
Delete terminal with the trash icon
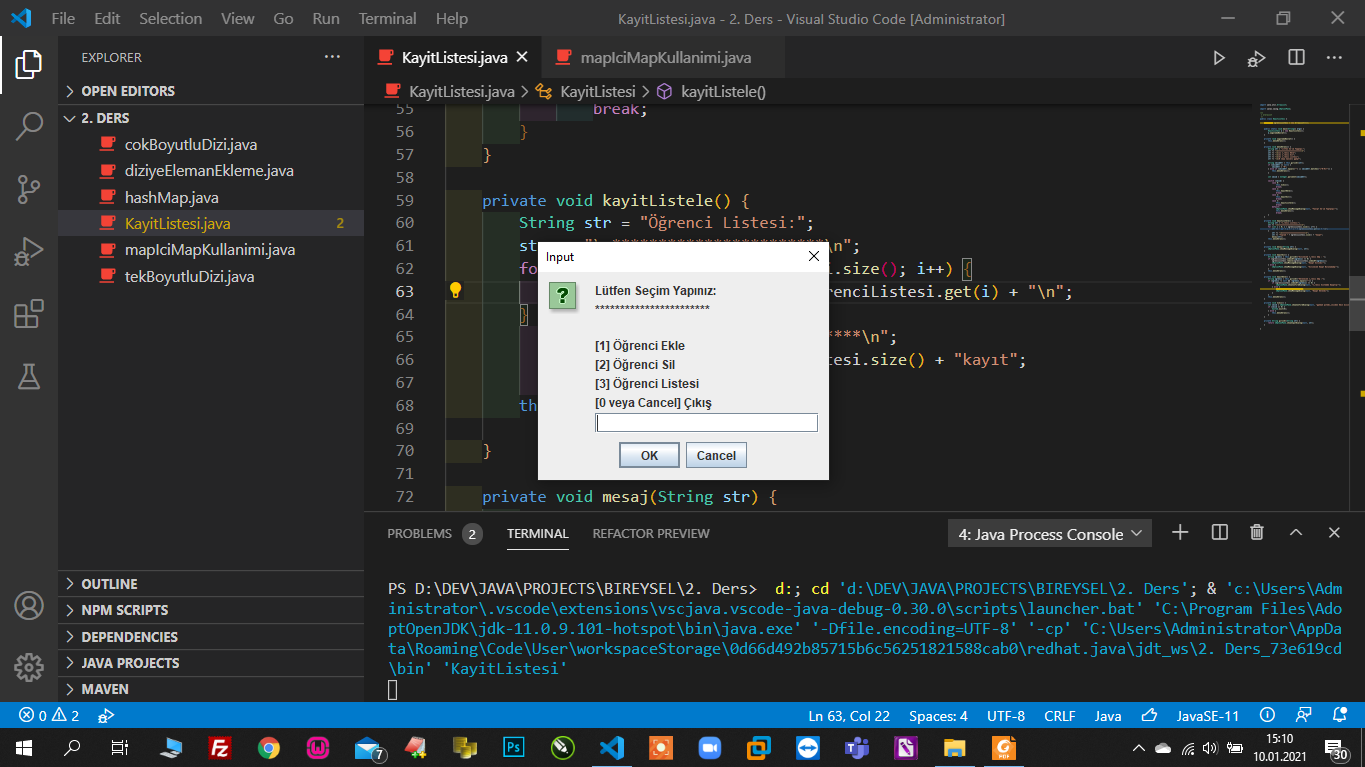pyautogui.click(x=1257, y=533)
